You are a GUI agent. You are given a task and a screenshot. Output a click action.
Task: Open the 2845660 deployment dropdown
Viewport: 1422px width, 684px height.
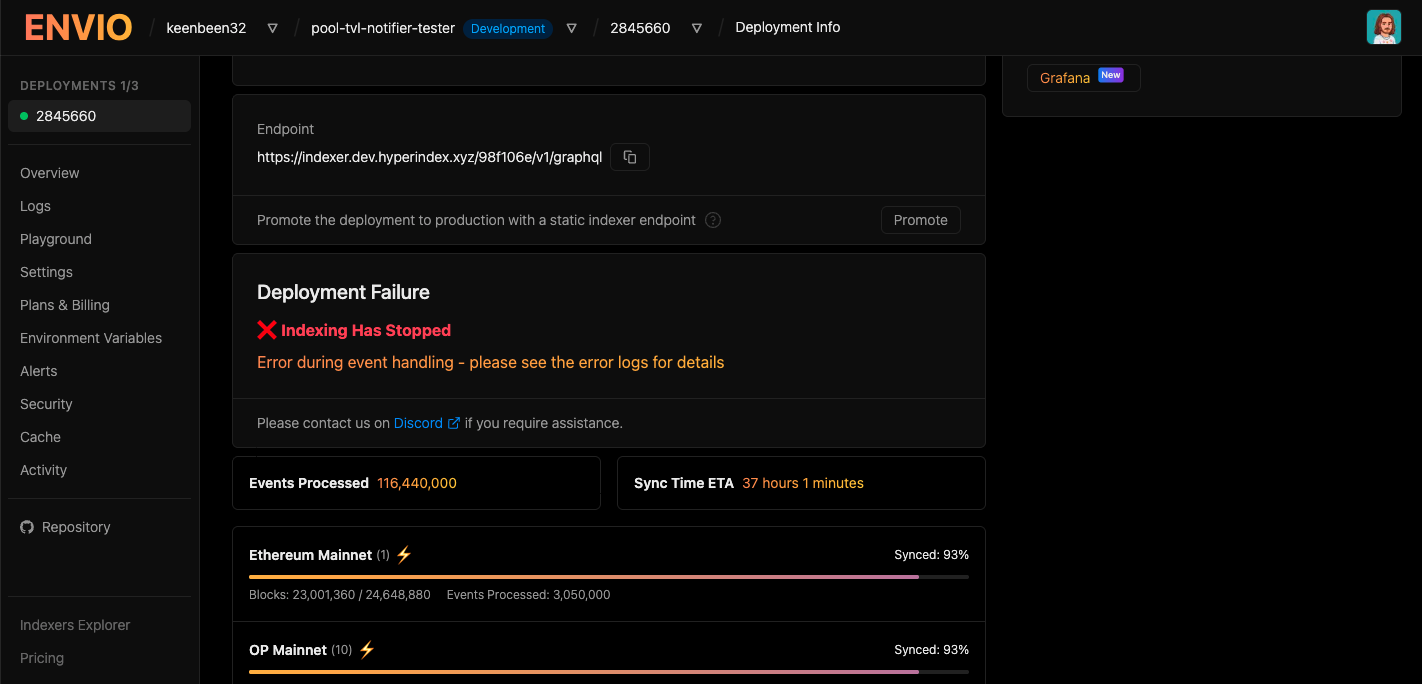click(x=696, y=28)
